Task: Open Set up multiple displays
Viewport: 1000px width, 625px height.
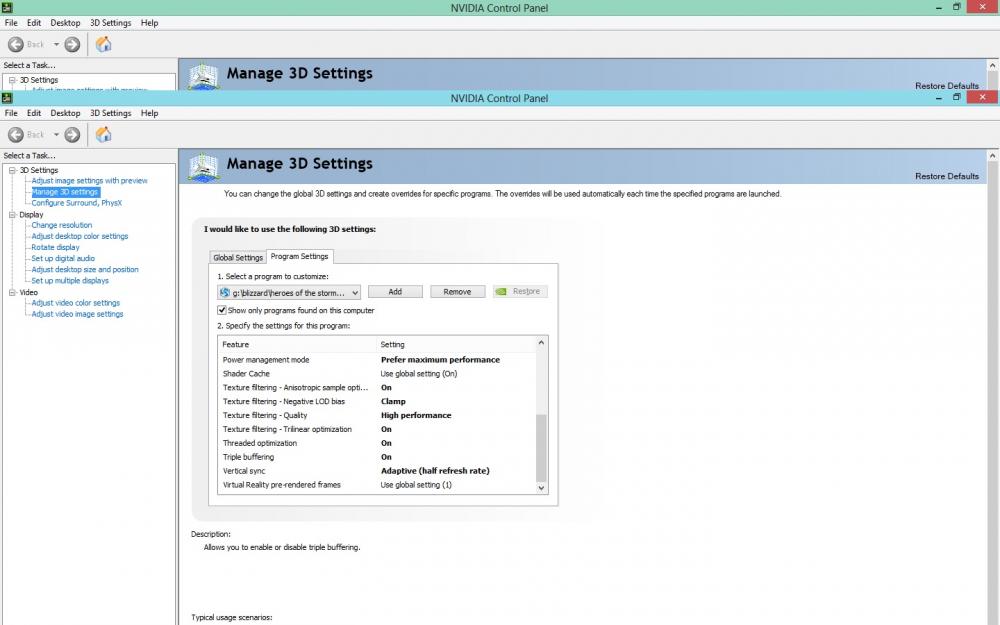Action: pos(70,281)
